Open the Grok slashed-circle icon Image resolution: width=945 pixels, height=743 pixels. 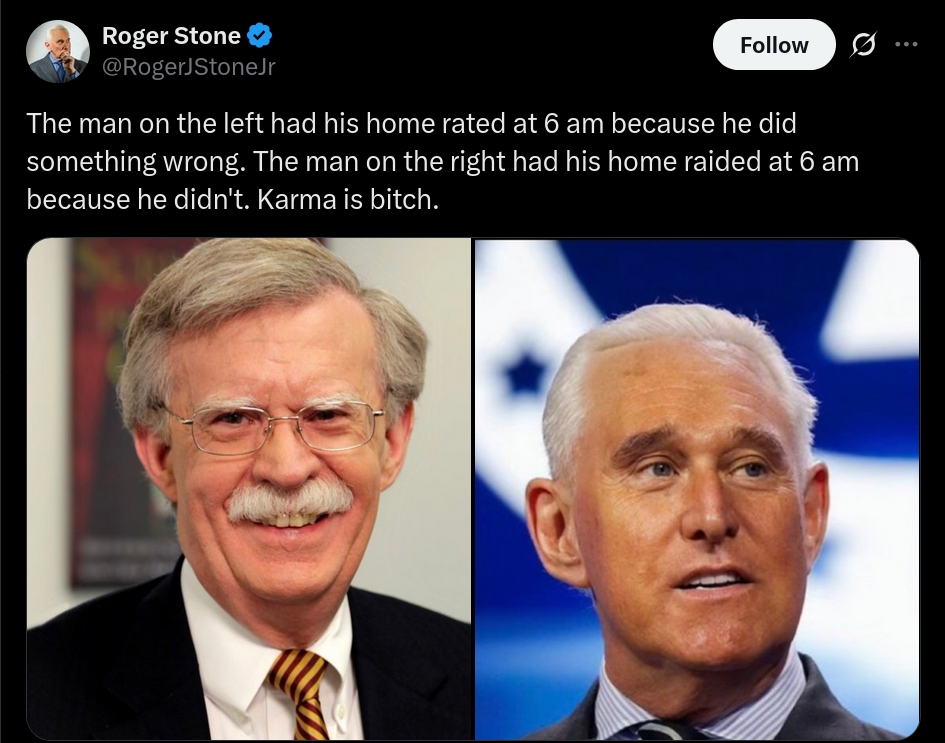pyautogui.click(x=863, y=45)
